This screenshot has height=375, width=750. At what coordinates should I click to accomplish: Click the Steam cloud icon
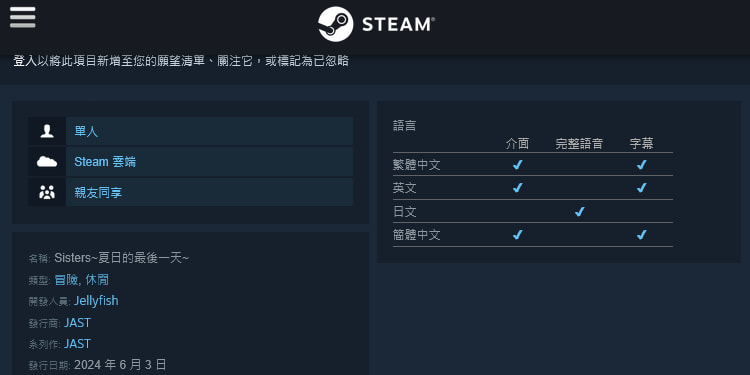click(47, 162)
